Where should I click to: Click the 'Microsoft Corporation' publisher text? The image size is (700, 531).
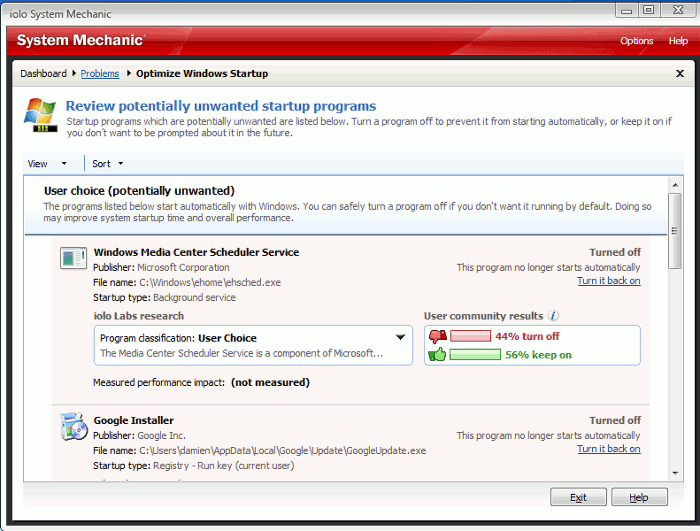click(x=183, y=267)
